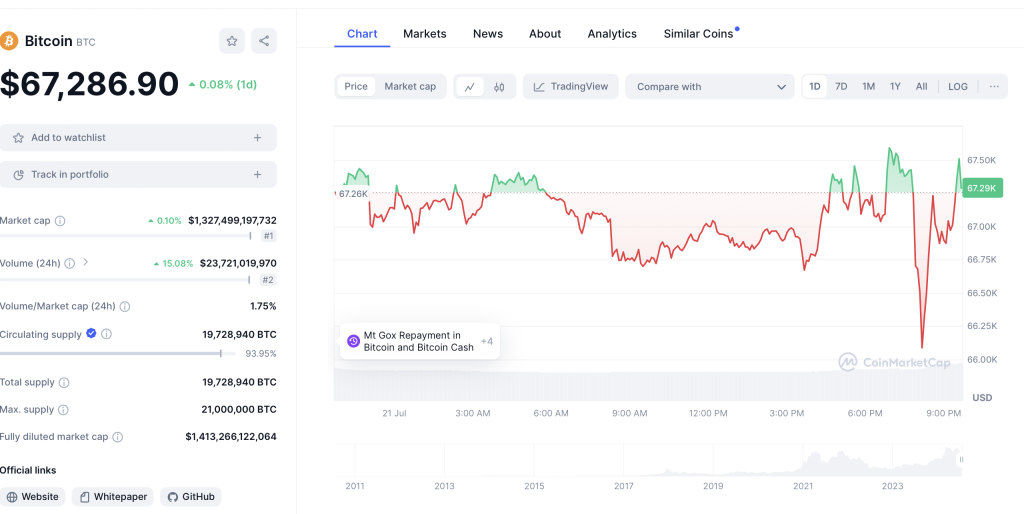Image resolution: width=1024 pixels, height=514 pixels.
Task: Click the info icon next to Market cap
Action: click(60, 221)
